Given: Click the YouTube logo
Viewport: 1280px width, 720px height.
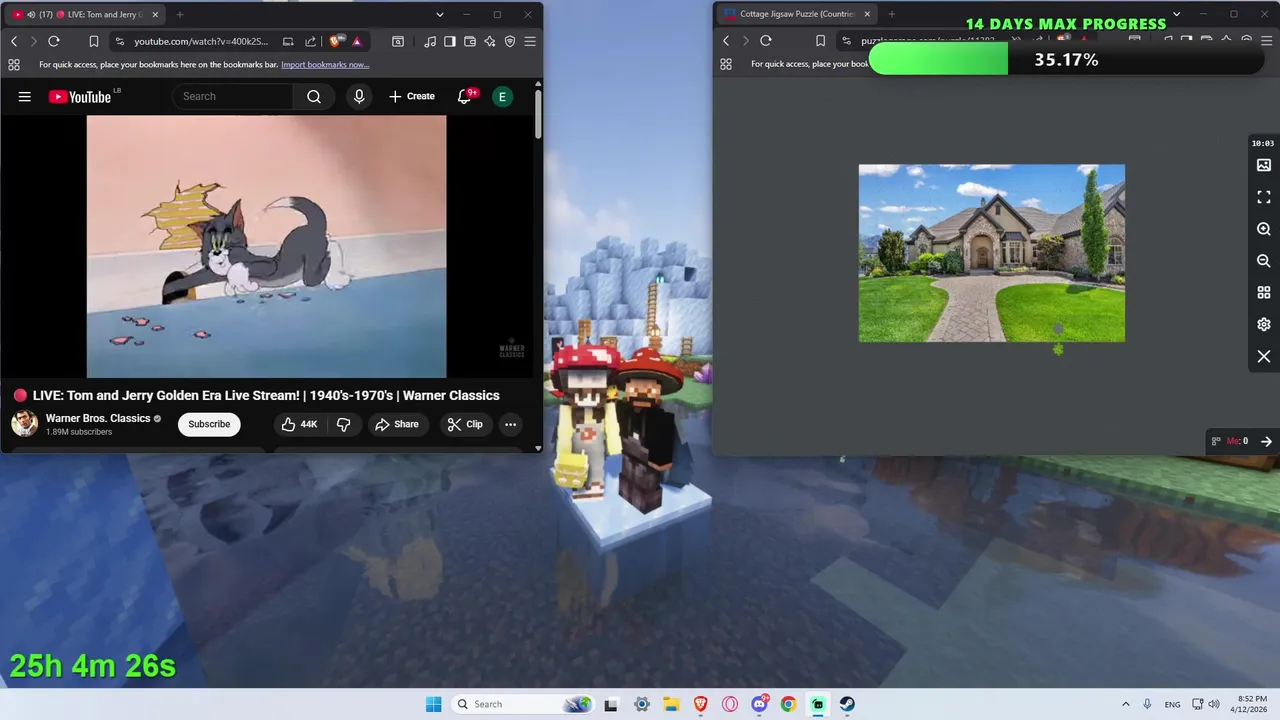Looking at the screenshot, I should (80, 96).
